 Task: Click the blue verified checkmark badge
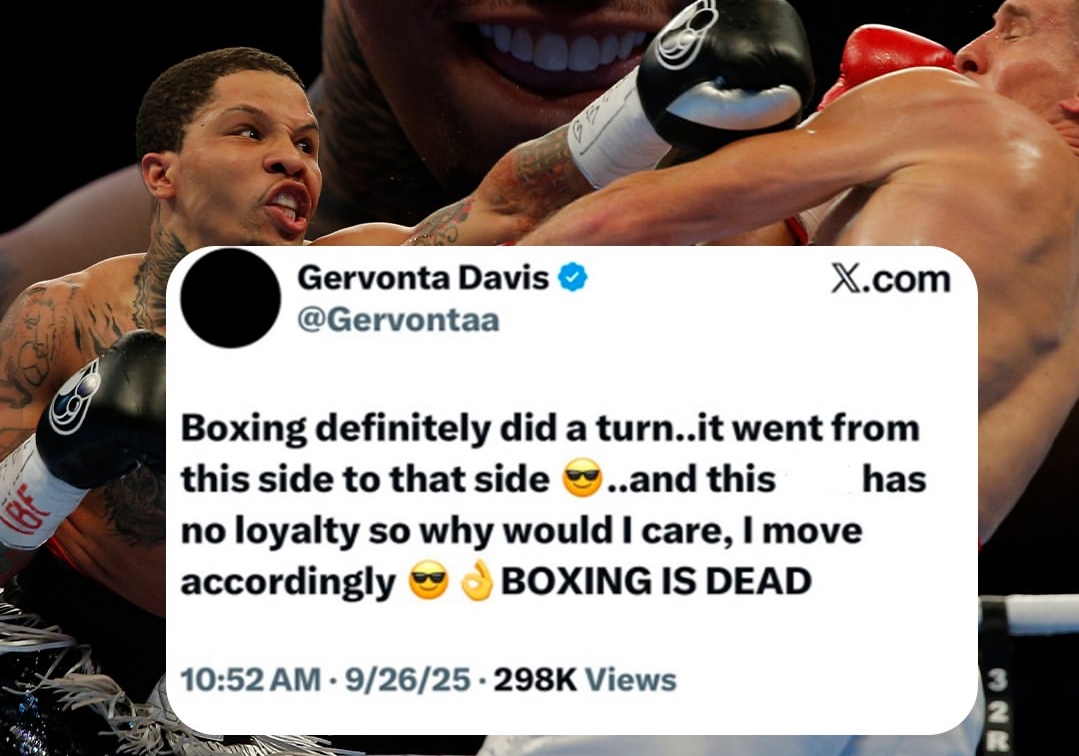tap(573, 278)
